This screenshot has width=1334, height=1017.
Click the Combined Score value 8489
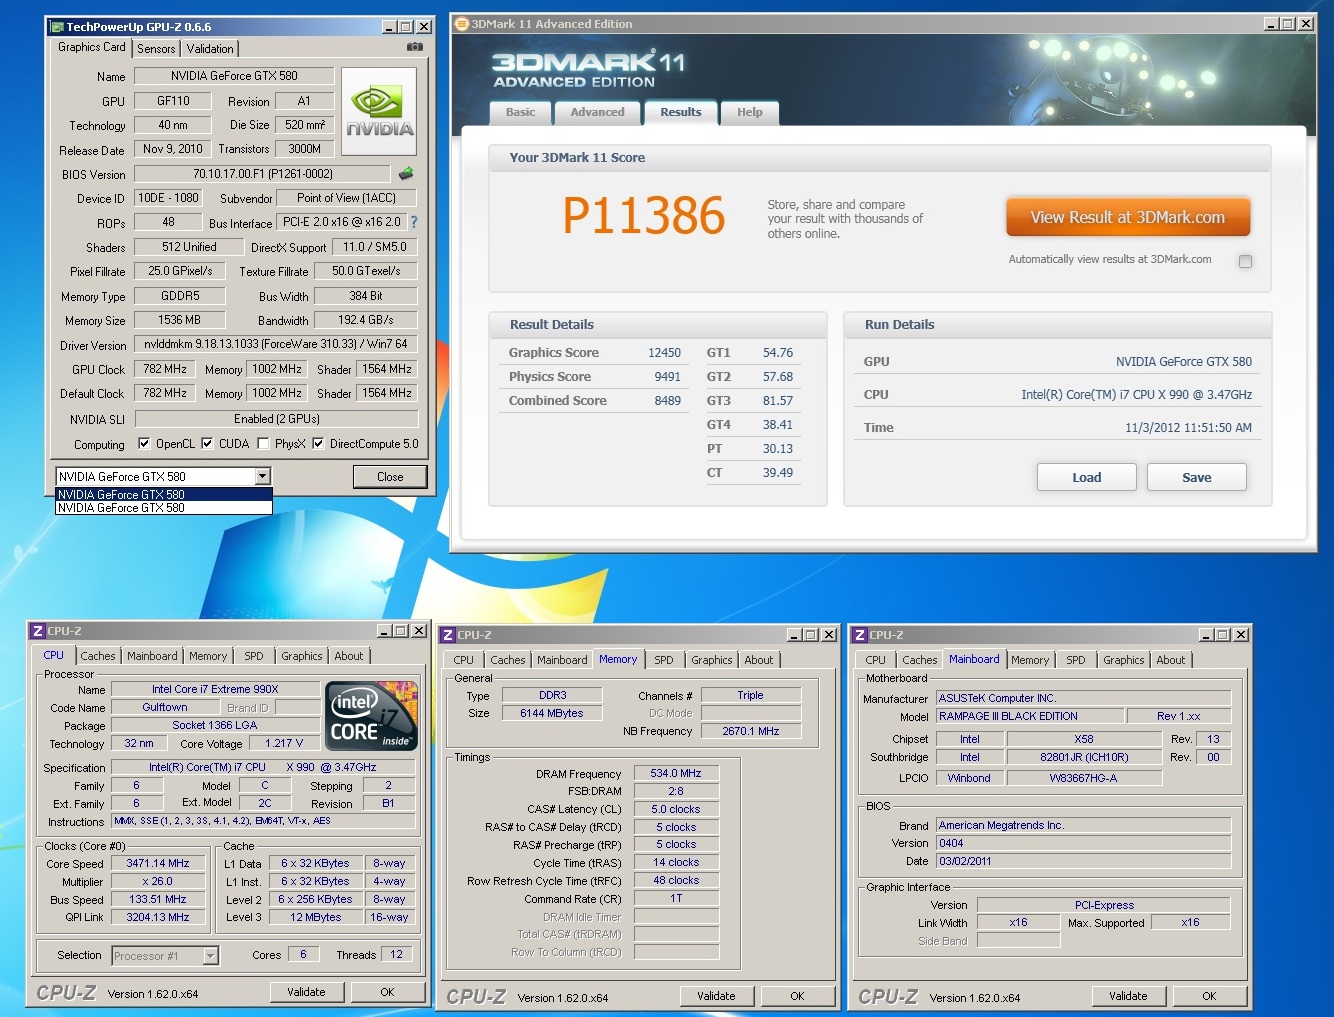coord(667,401)
